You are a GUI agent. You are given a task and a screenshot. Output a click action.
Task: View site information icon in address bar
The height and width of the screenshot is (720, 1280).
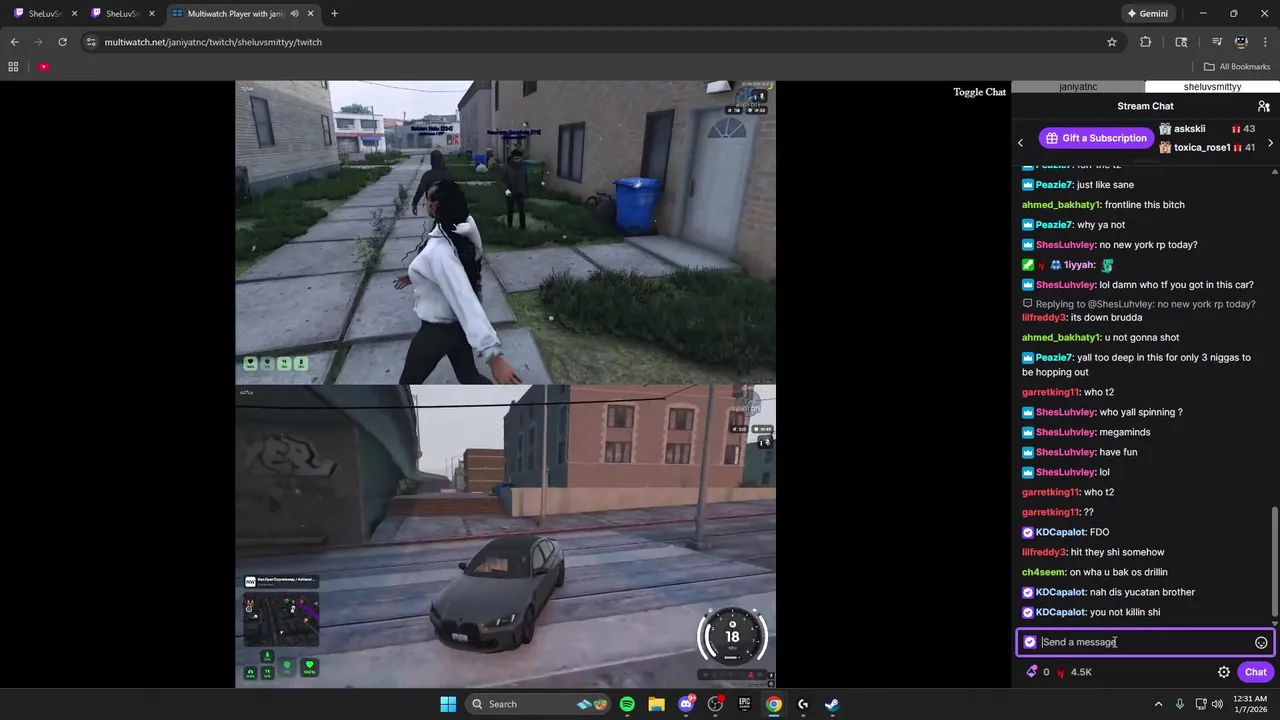91,42
